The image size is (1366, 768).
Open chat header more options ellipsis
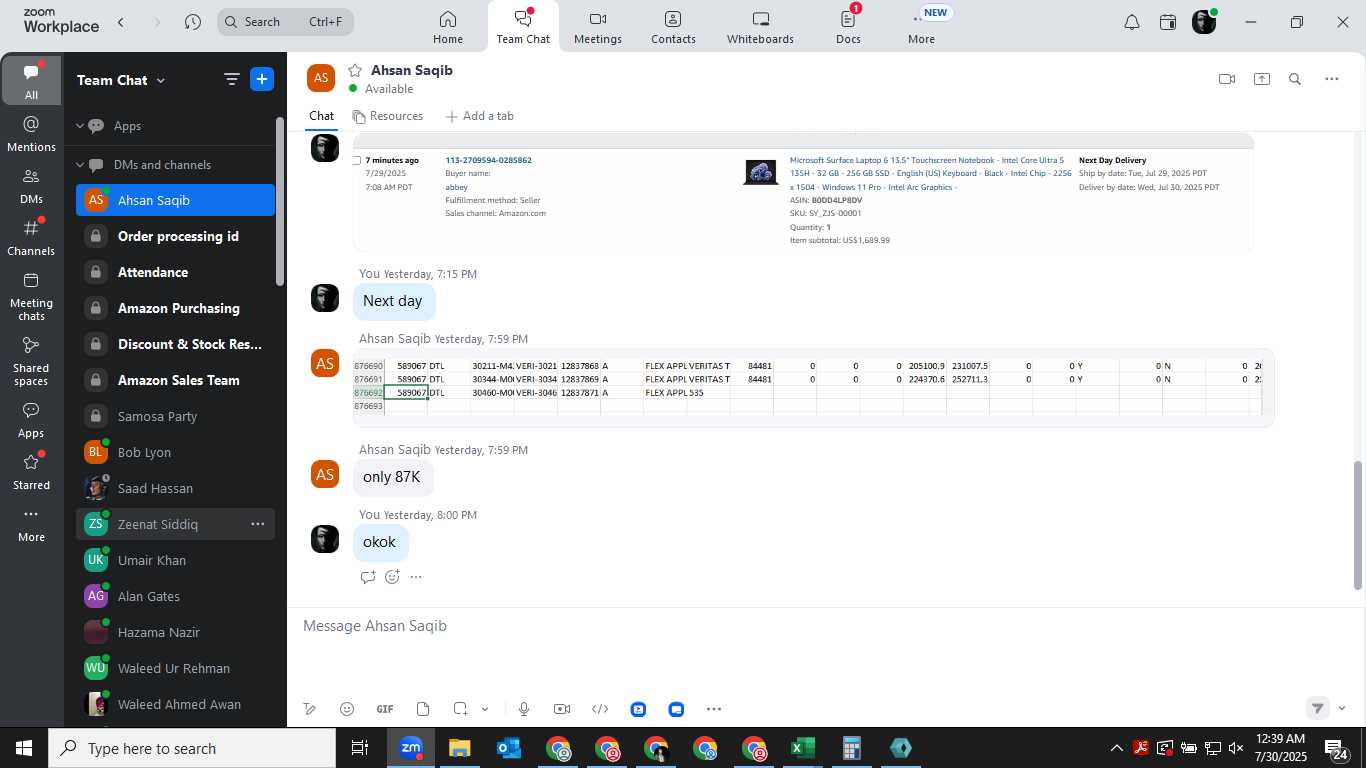(x=1331, y=79)
